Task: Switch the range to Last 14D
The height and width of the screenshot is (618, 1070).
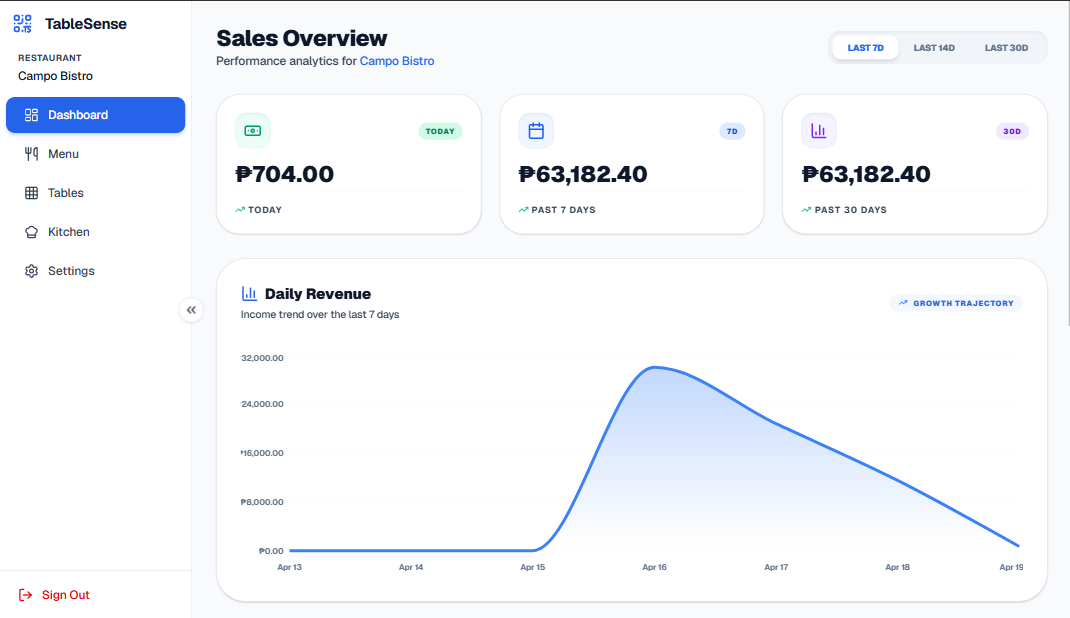Action: 933,48
